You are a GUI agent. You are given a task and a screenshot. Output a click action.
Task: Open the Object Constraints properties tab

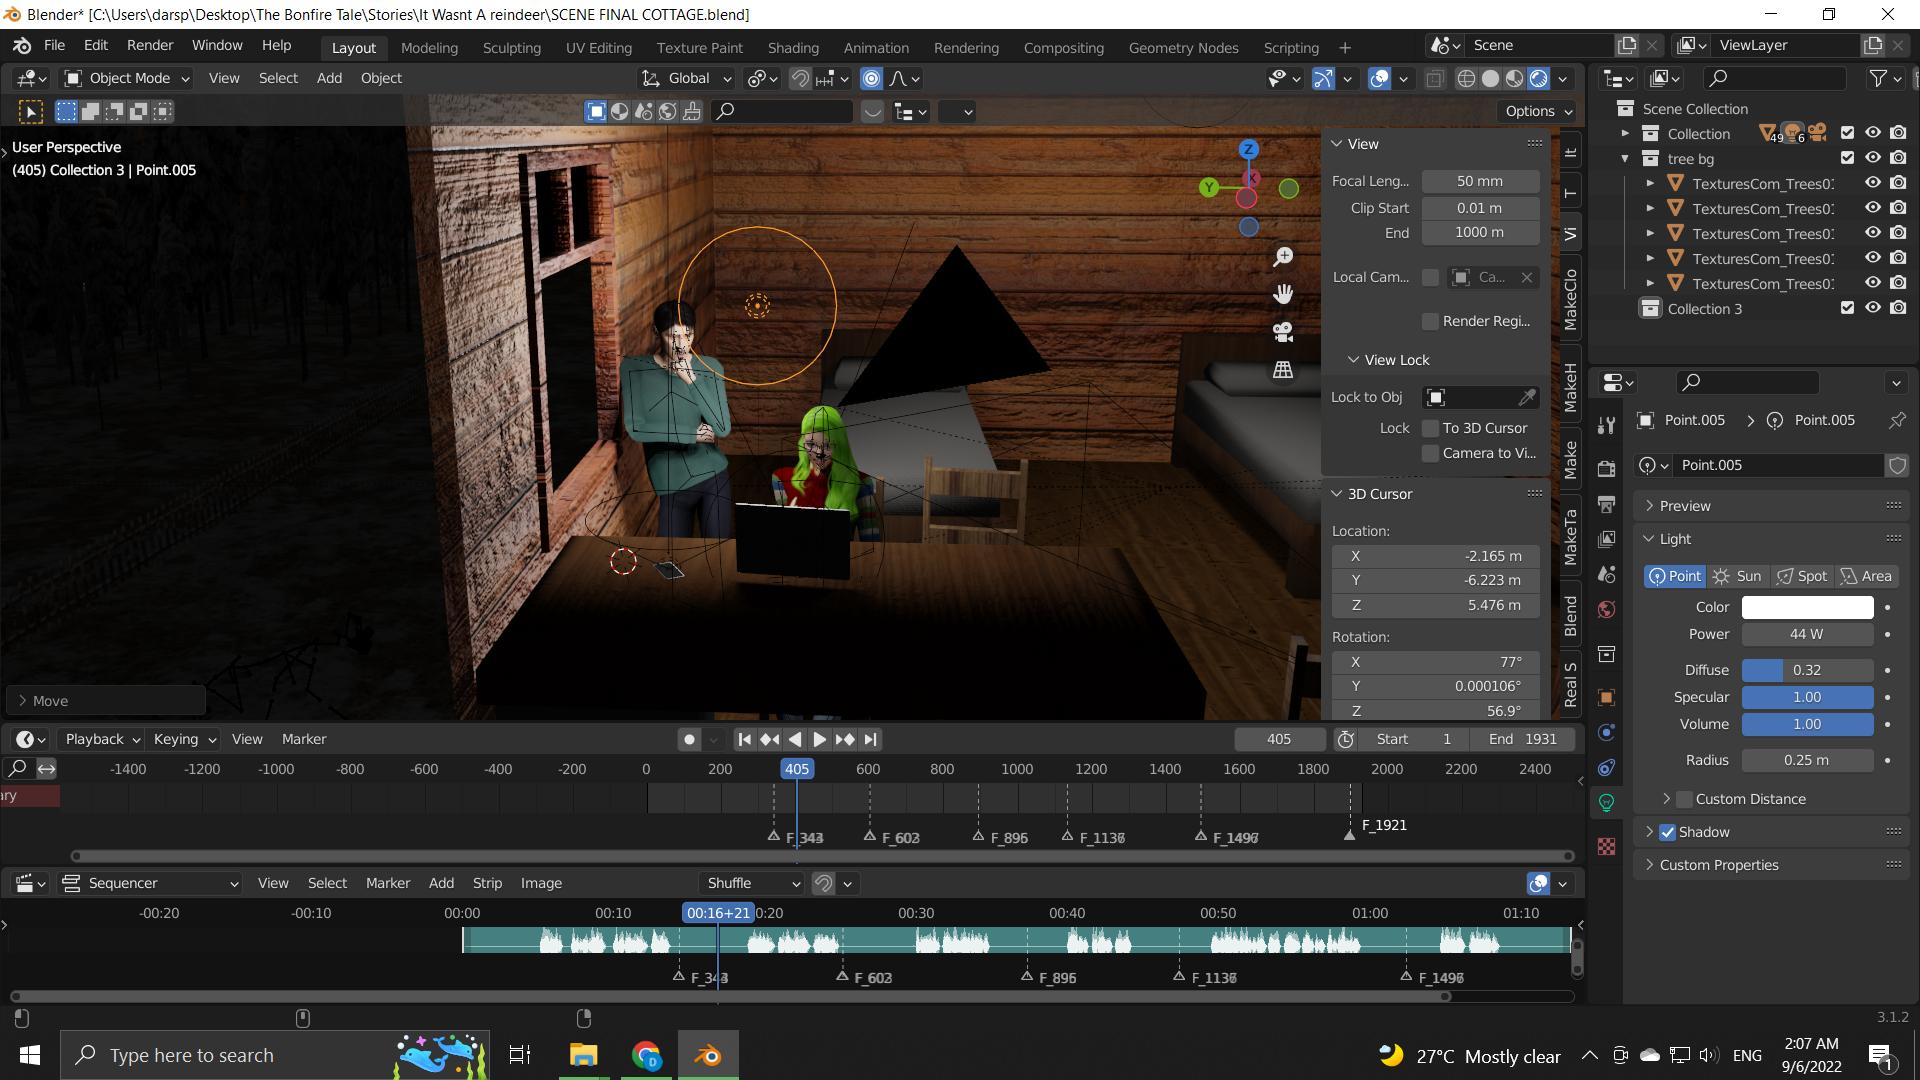1606,768
